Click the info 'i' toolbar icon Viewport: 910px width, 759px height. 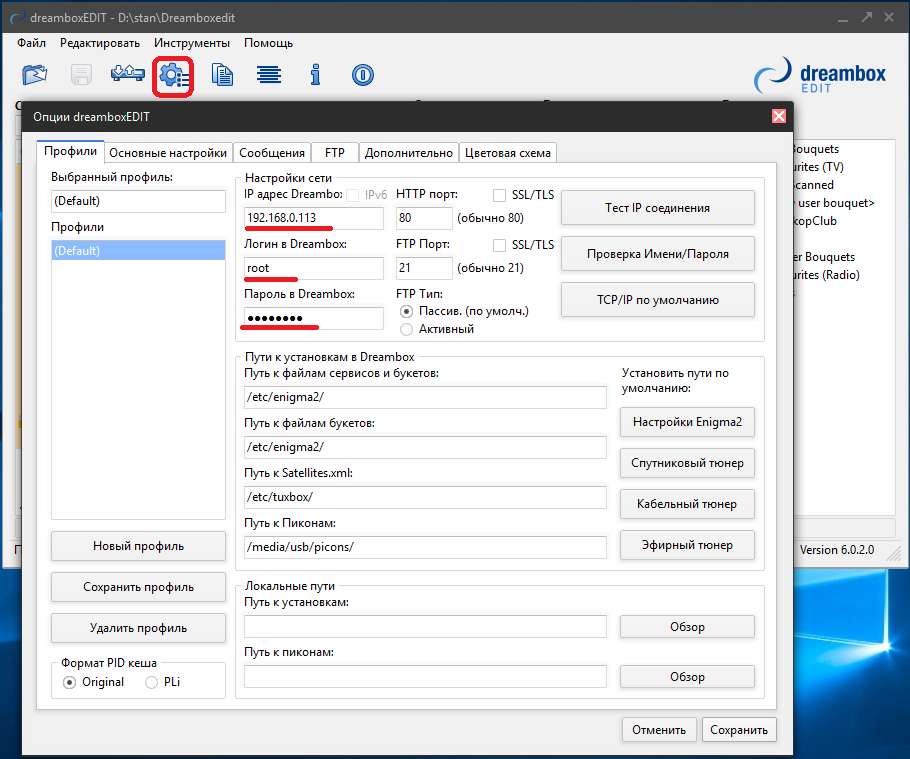(315, 75)
